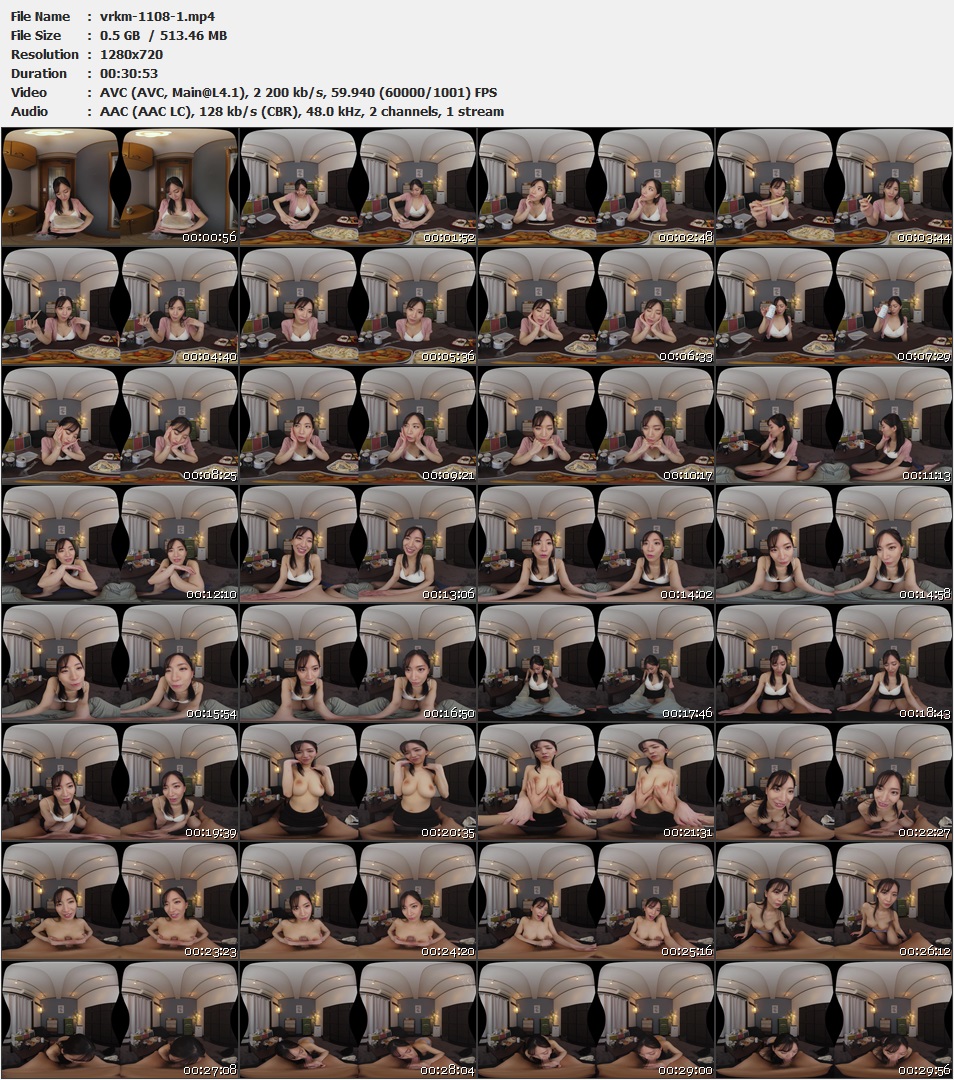The height and width of the screenshot is (1080, 954).
Task: Click the thumbnail timestamped 00:00:56
Action: tap(120, 186)
